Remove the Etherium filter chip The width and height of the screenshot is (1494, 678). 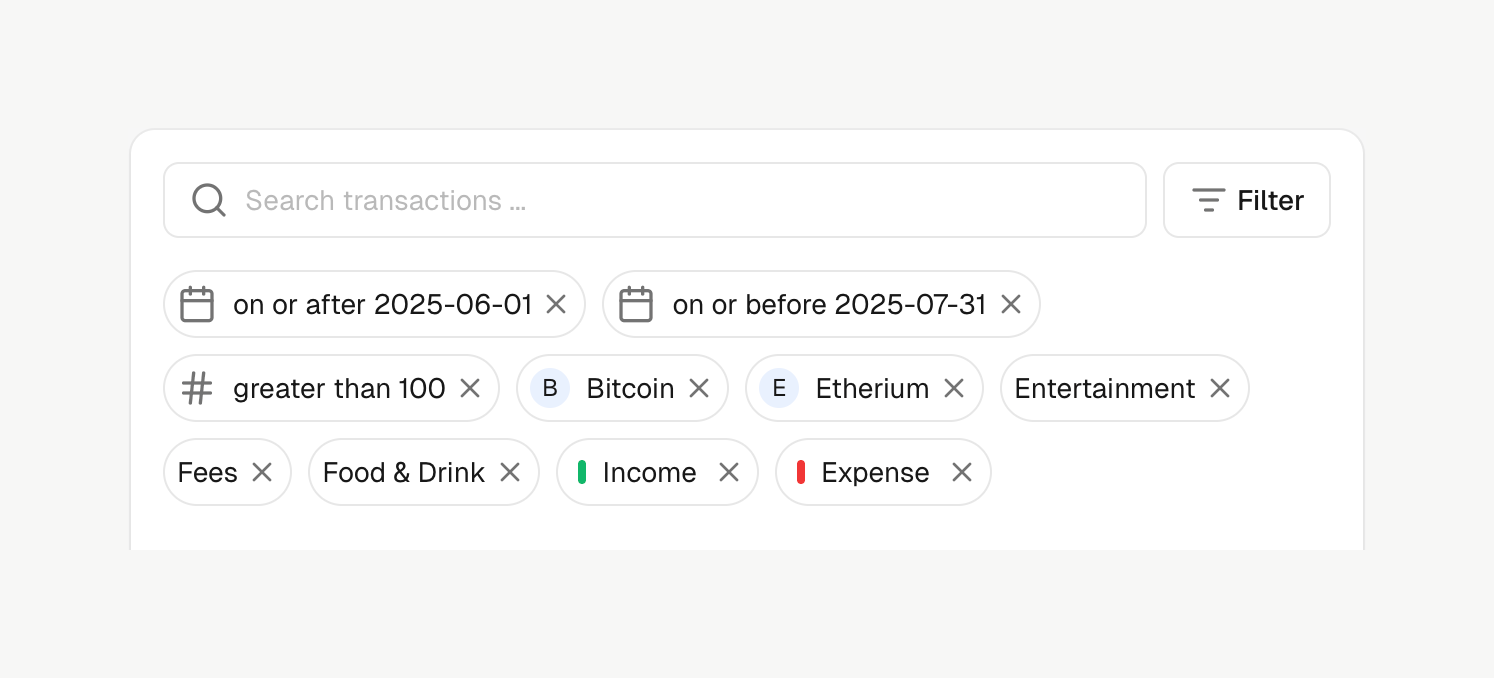[x=954, y=388]
